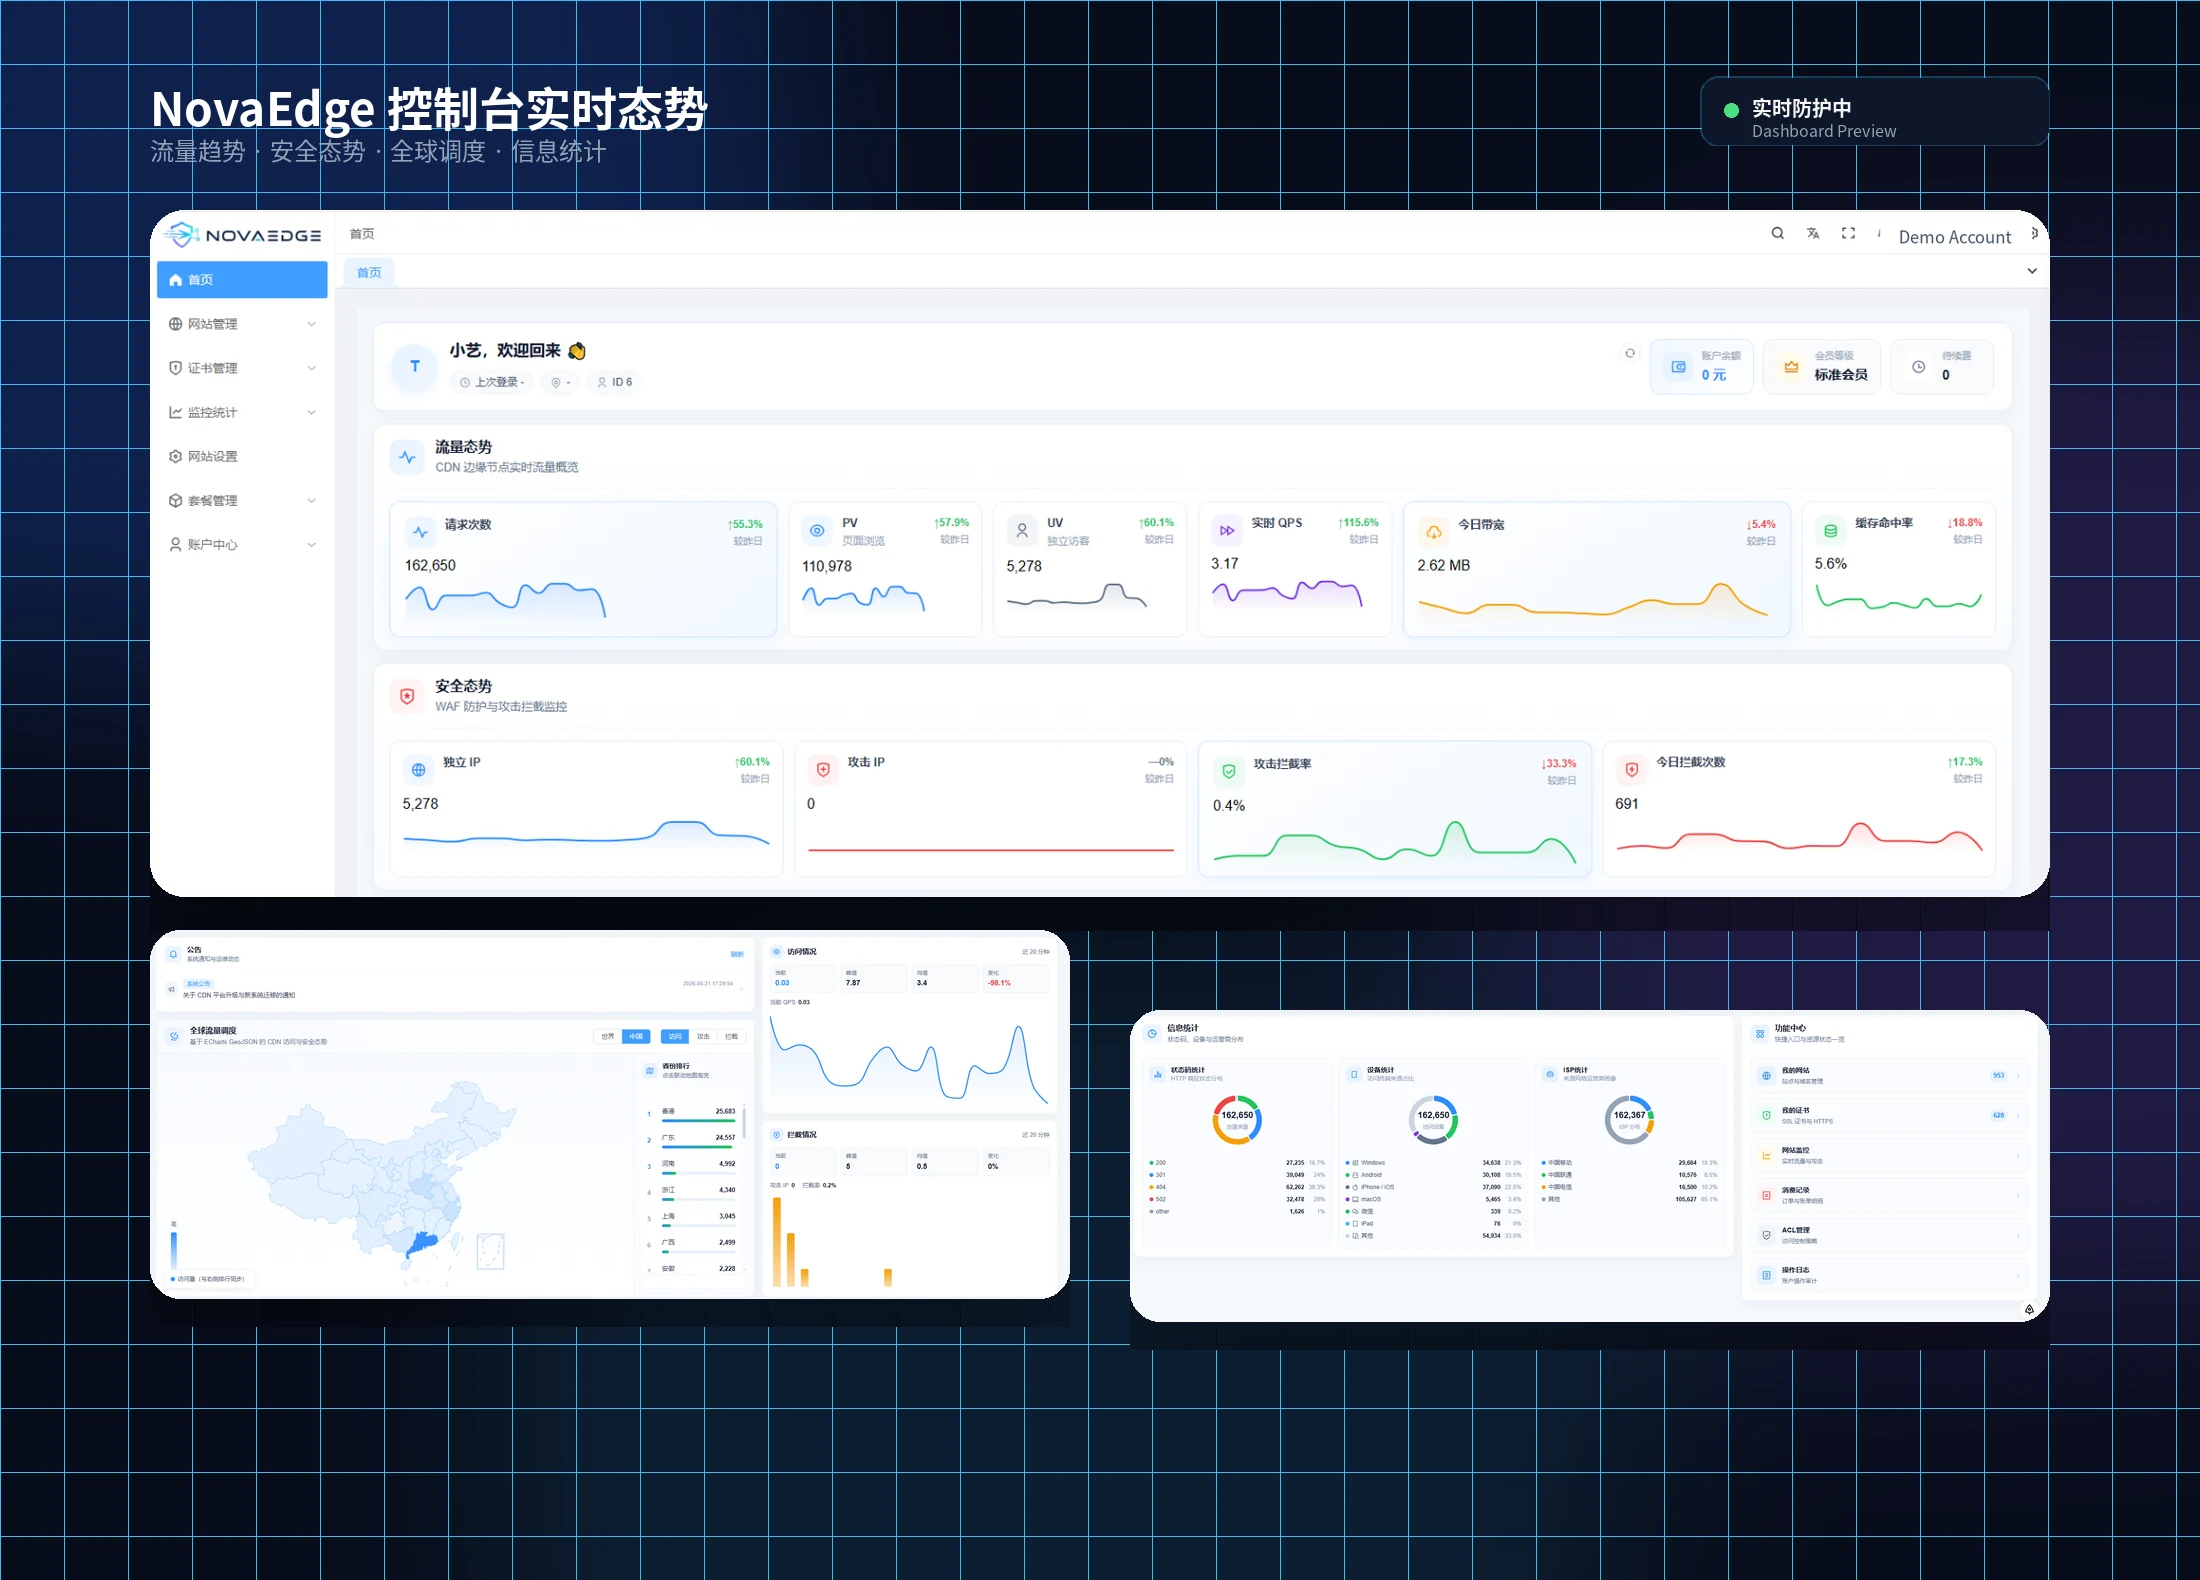Click the red shield icon in 今日拦截次数 card
Viewport: 2200px width, 1580px height.
(x=1632, y=770)
